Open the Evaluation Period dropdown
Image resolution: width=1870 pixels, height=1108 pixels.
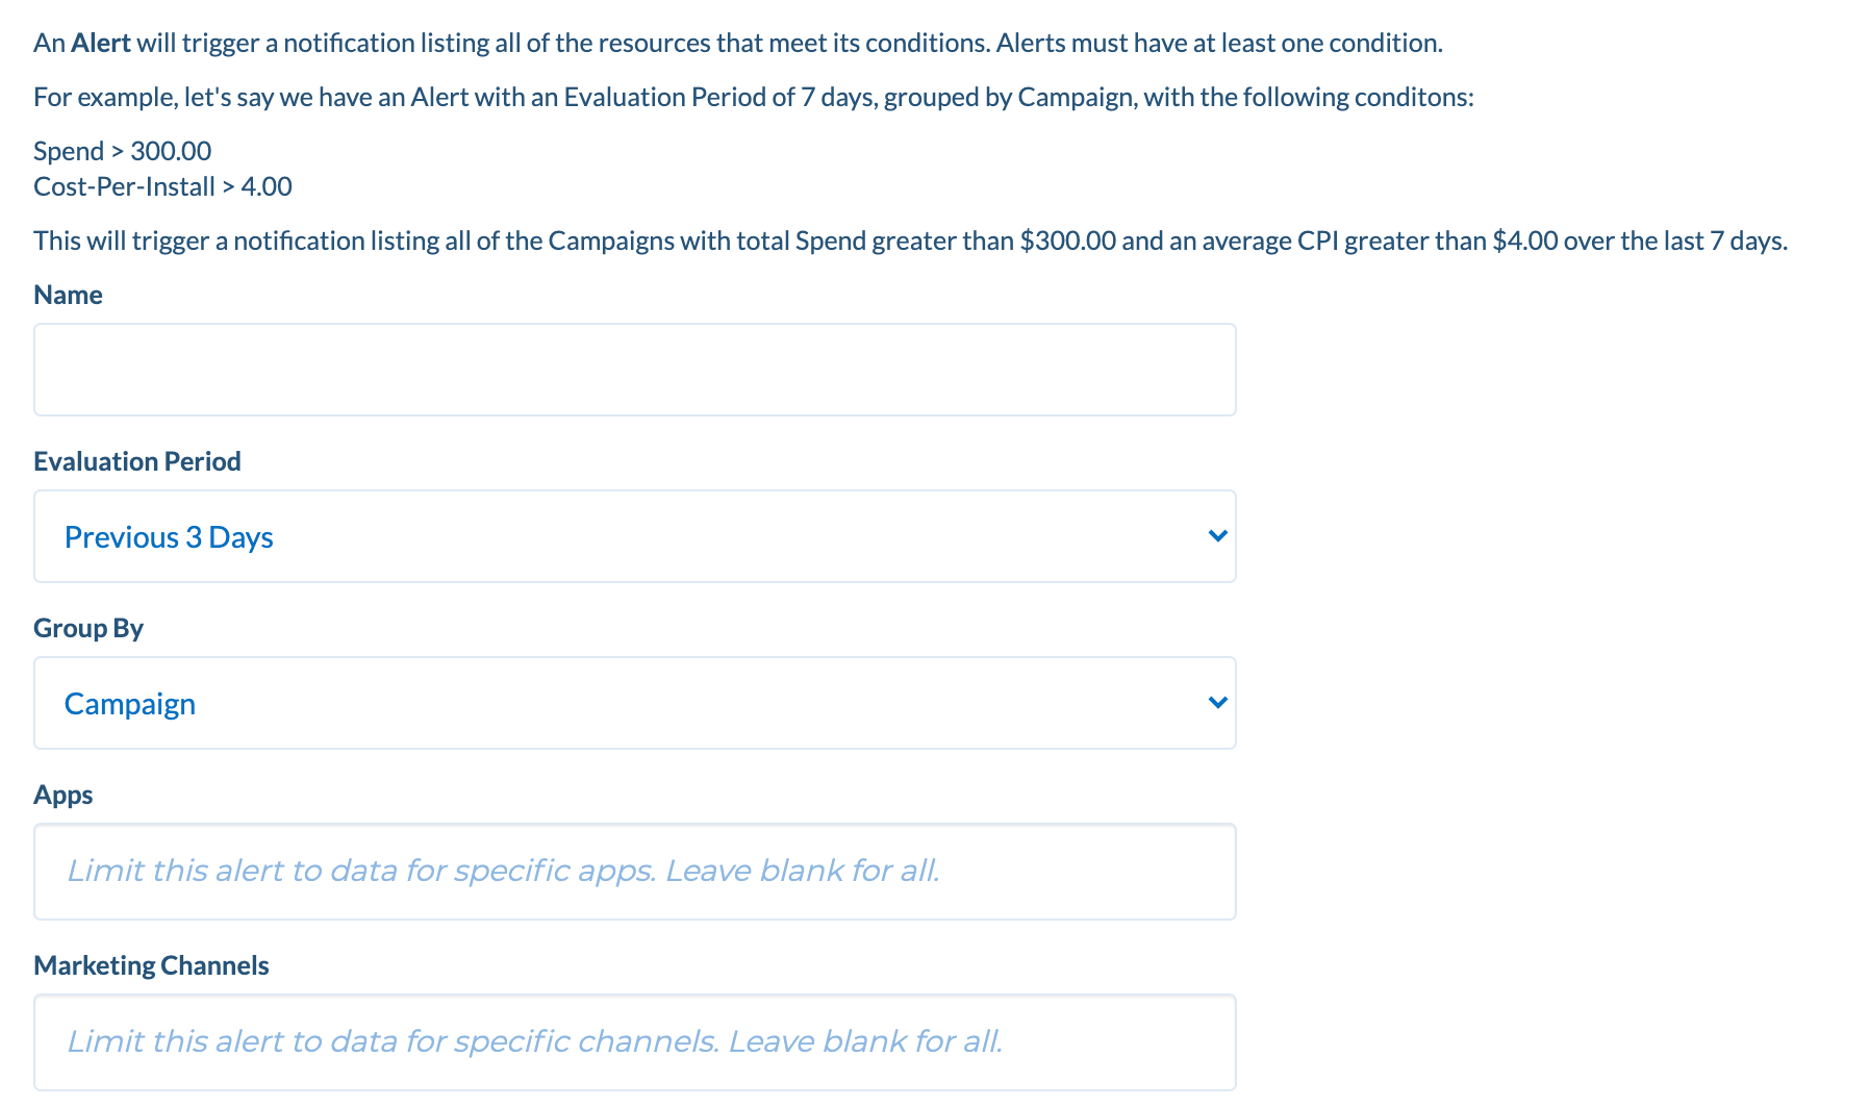coord(635,536)
